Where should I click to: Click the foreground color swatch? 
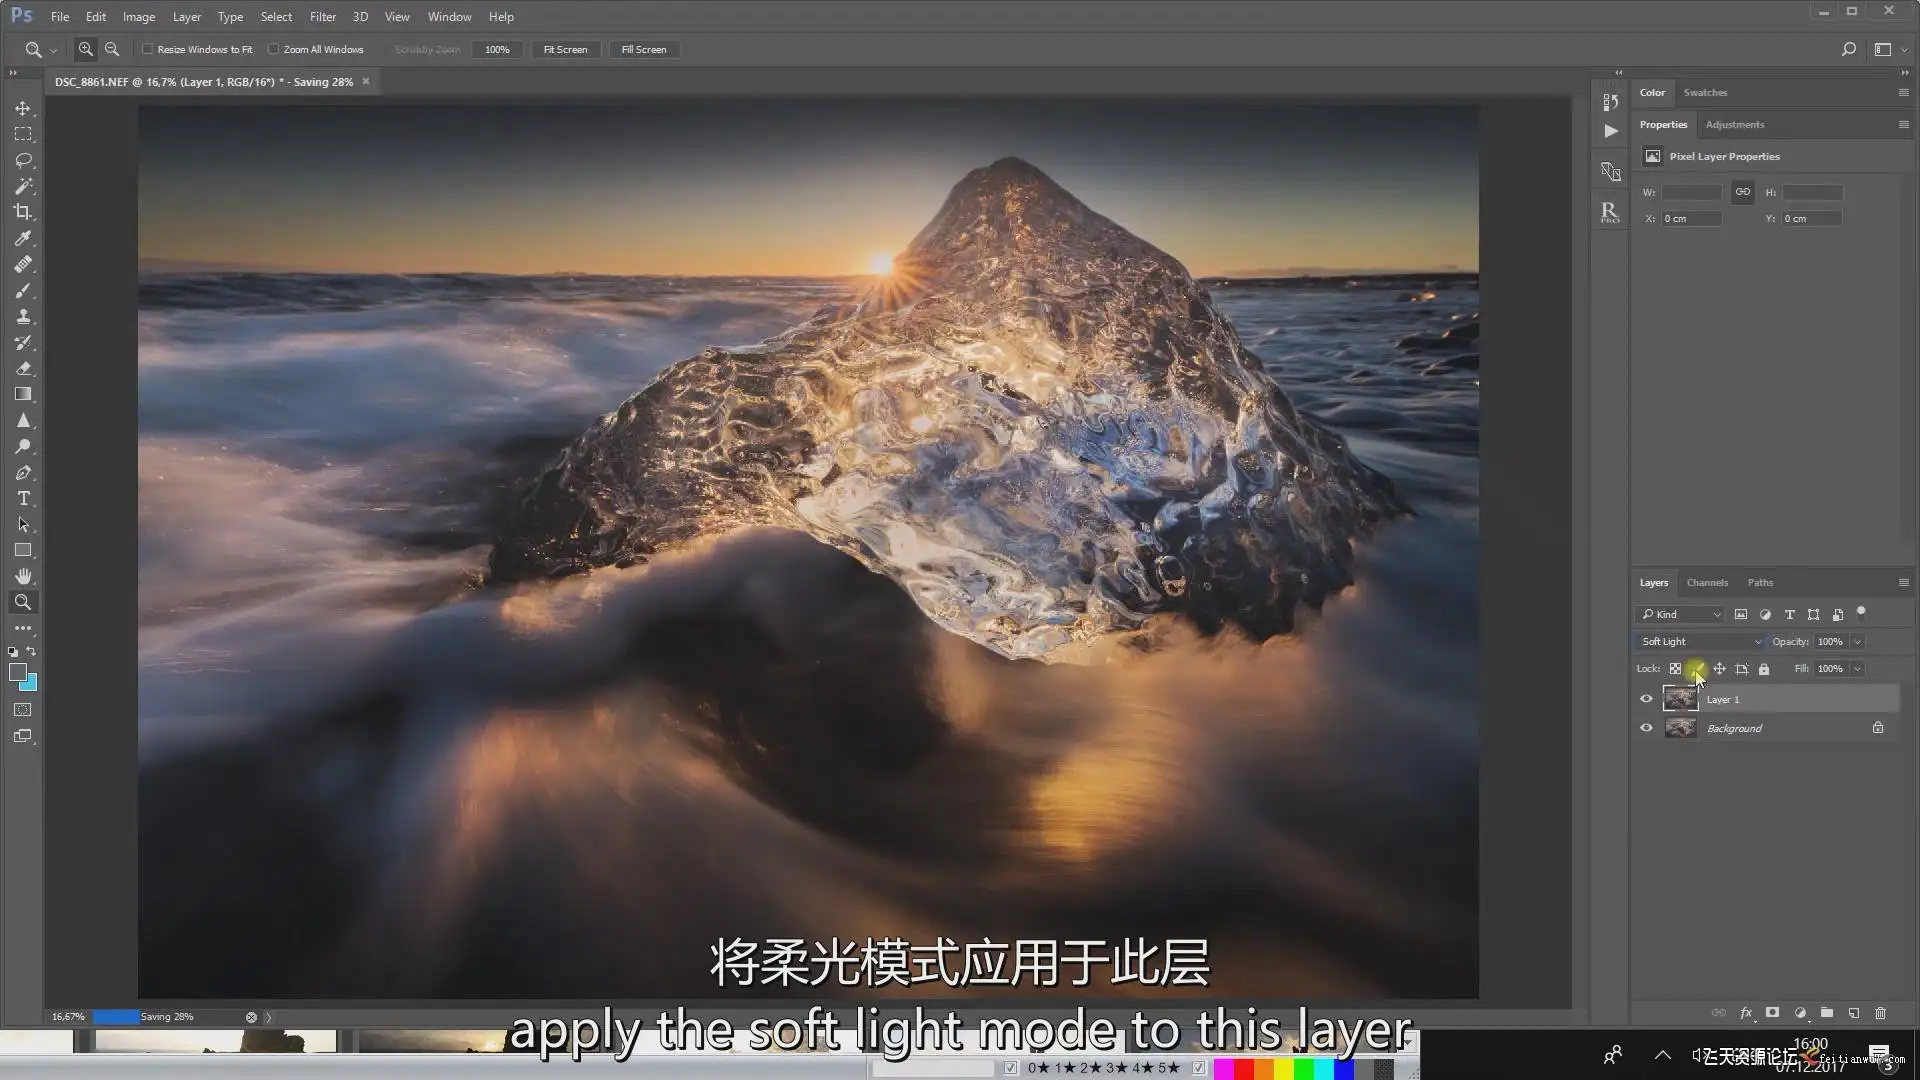(x=17, y=672)
